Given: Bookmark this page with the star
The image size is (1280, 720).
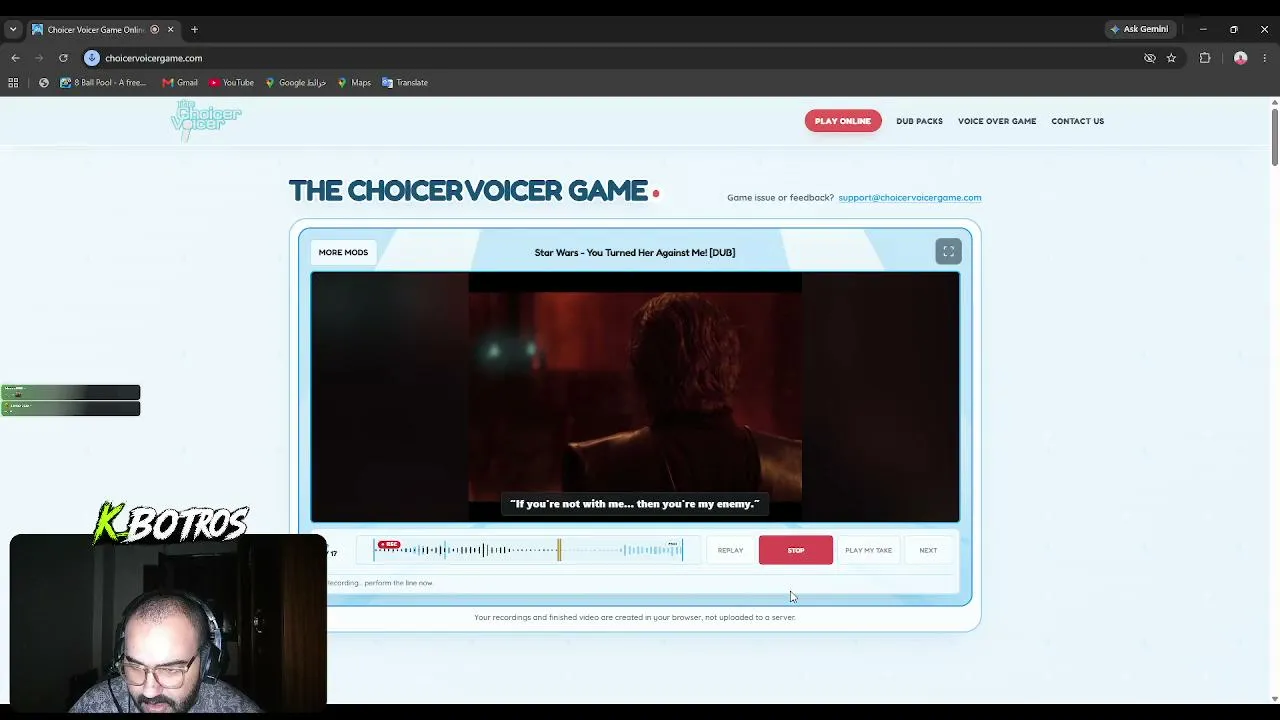Looking at the screenshot, I should click(x=1171, y=58).
